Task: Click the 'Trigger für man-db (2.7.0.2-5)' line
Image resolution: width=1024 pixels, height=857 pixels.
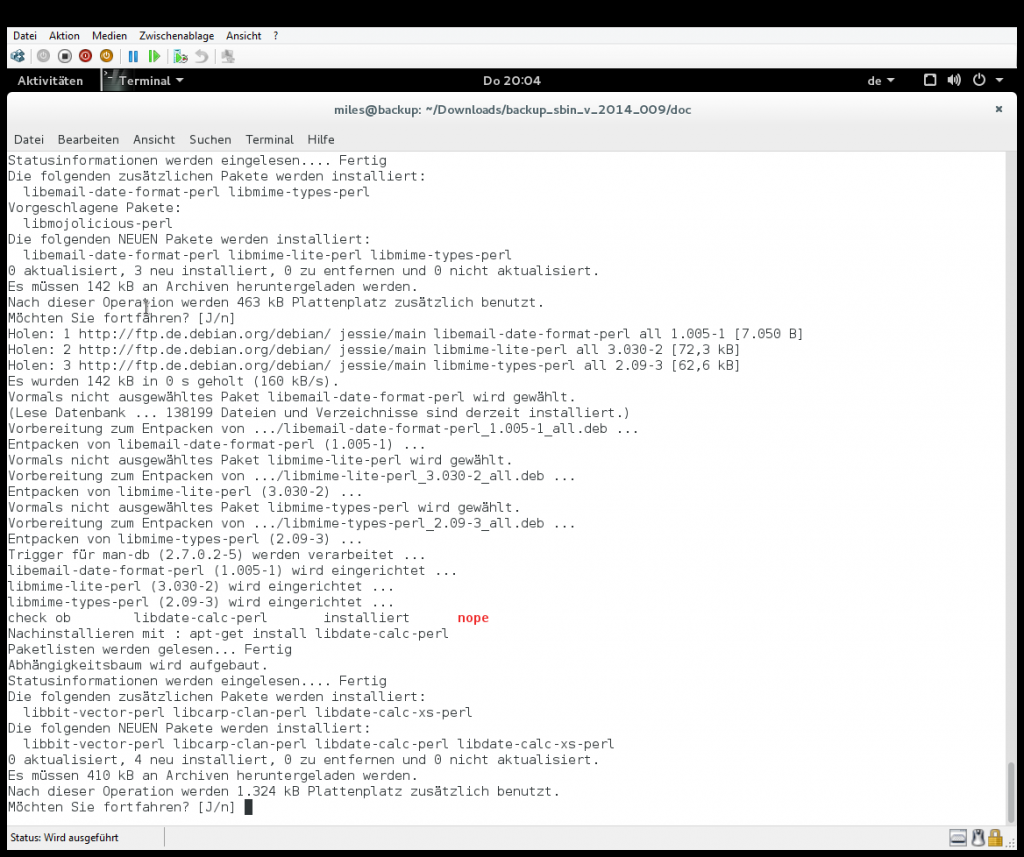Action: coord(216,555)
